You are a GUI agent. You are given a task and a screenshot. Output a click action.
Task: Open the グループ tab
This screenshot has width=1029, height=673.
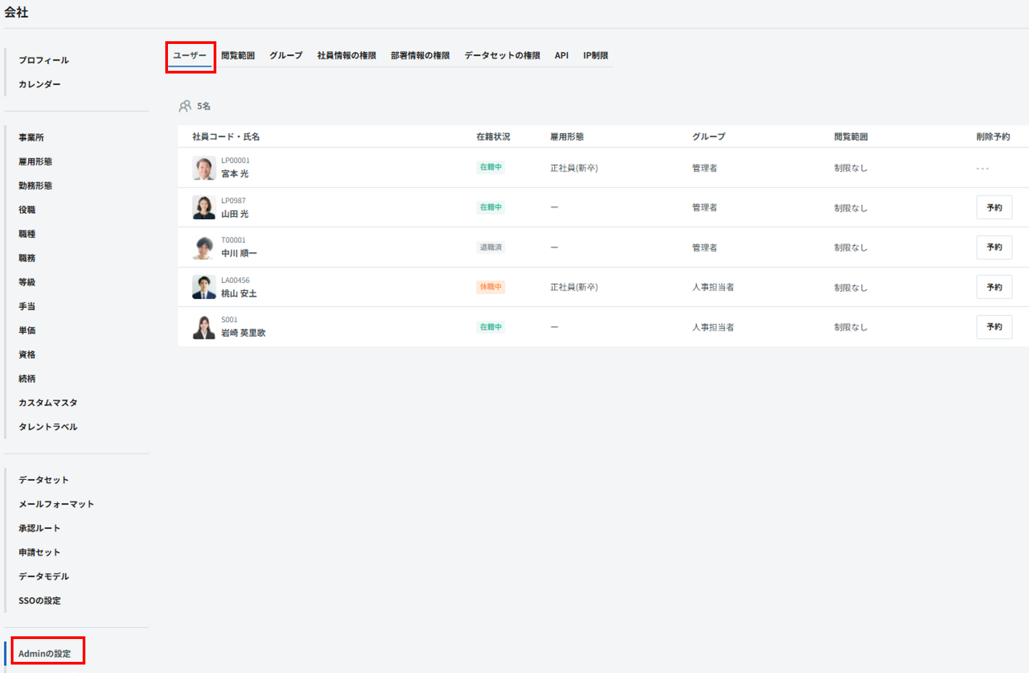(x=285, y=56)
